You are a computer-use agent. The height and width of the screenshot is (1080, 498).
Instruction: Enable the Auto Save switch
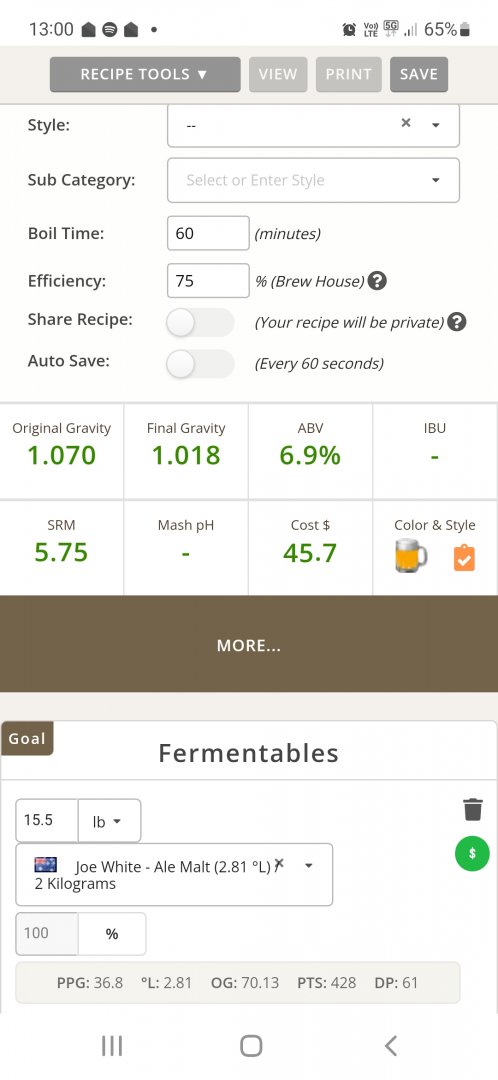pos(200,364)
